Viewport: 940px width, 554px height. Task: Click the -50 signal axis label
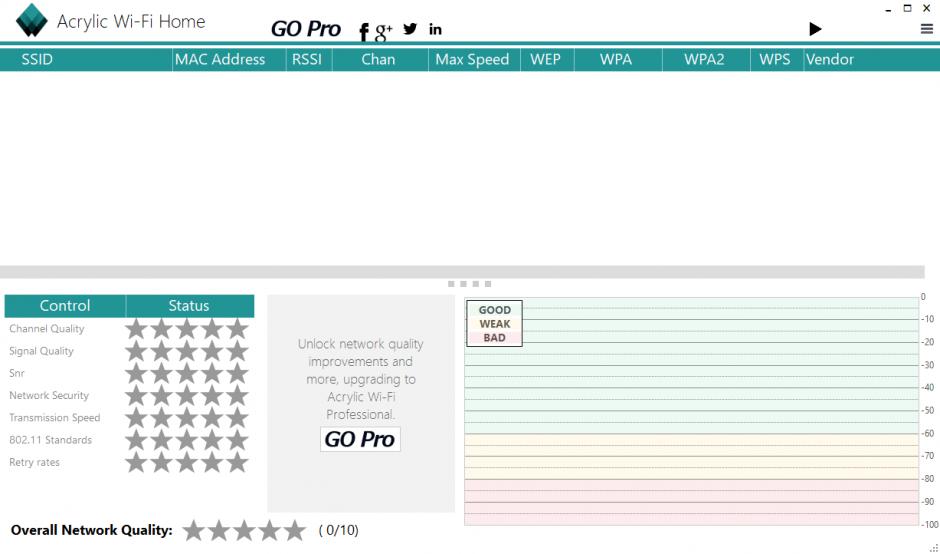pos(927,410)
